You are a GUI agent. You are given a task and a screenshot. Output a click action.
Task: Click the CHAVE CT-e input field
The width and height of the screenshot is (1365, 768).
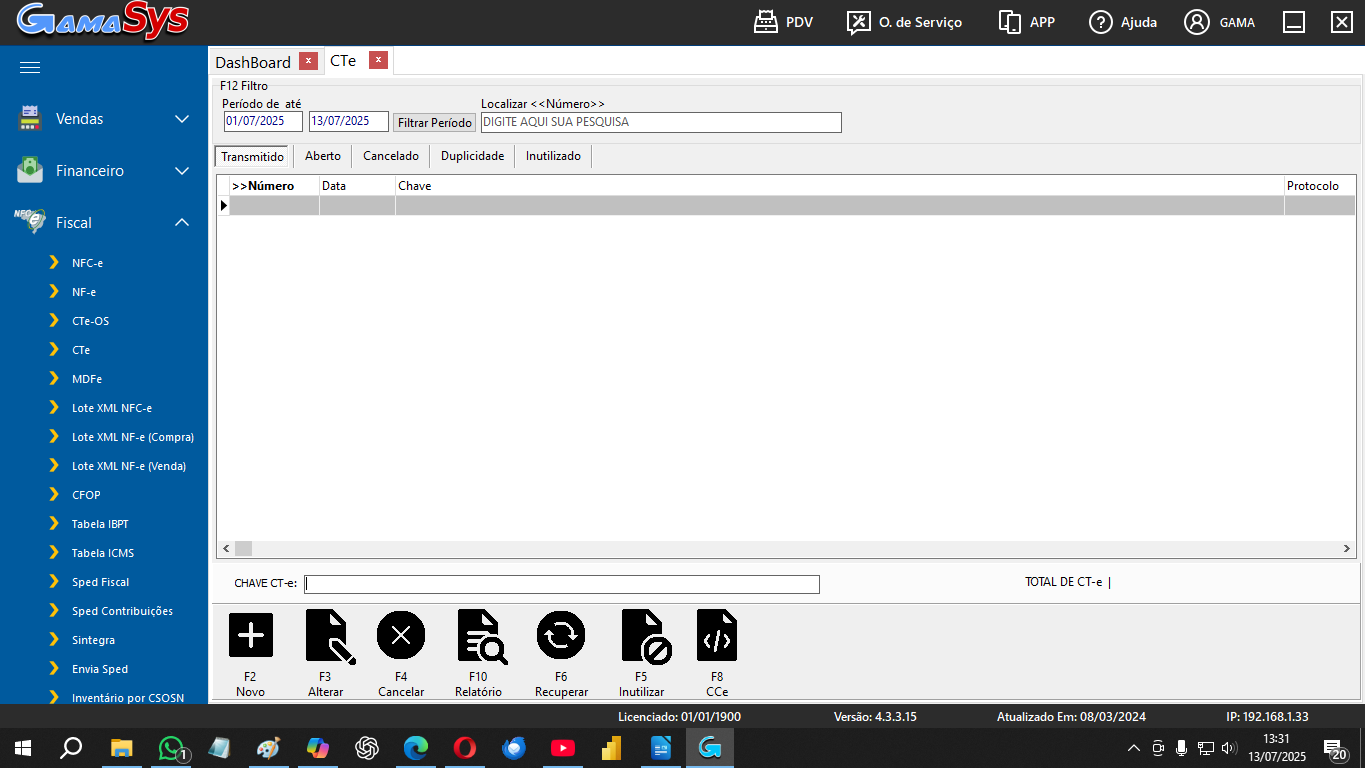(562, 584)
